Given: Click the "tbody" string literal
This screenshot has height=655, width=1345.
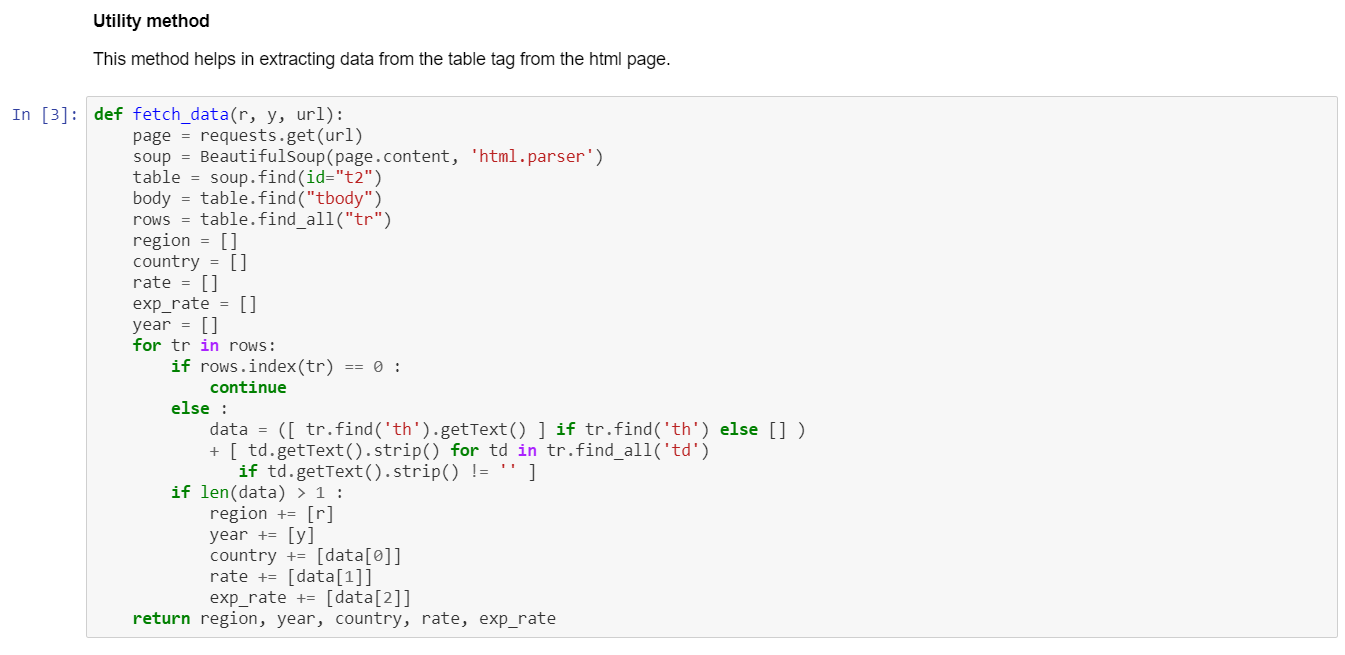Looking at the screenshot, I should [x=339, y=198].
